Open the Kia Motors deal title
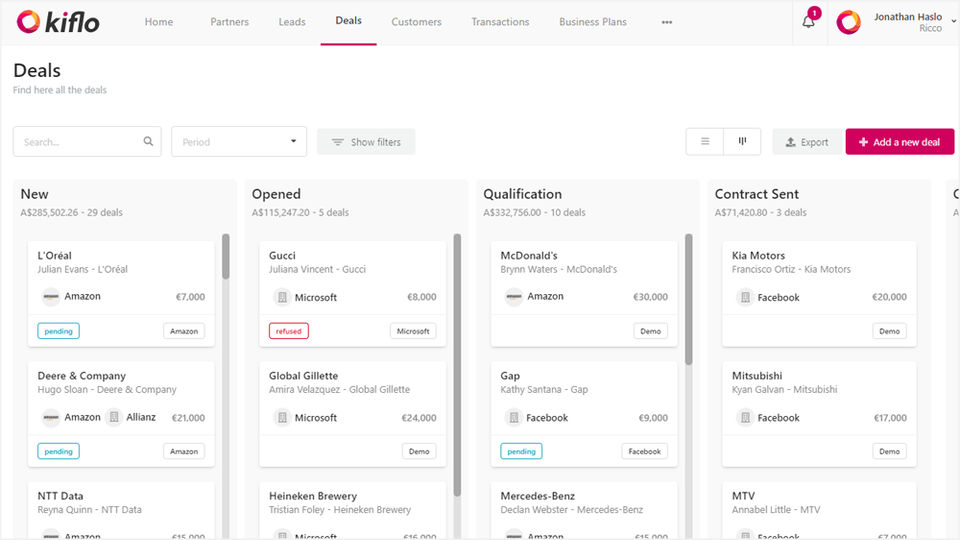This screenshot has width=960, height=540. point(758,255)
